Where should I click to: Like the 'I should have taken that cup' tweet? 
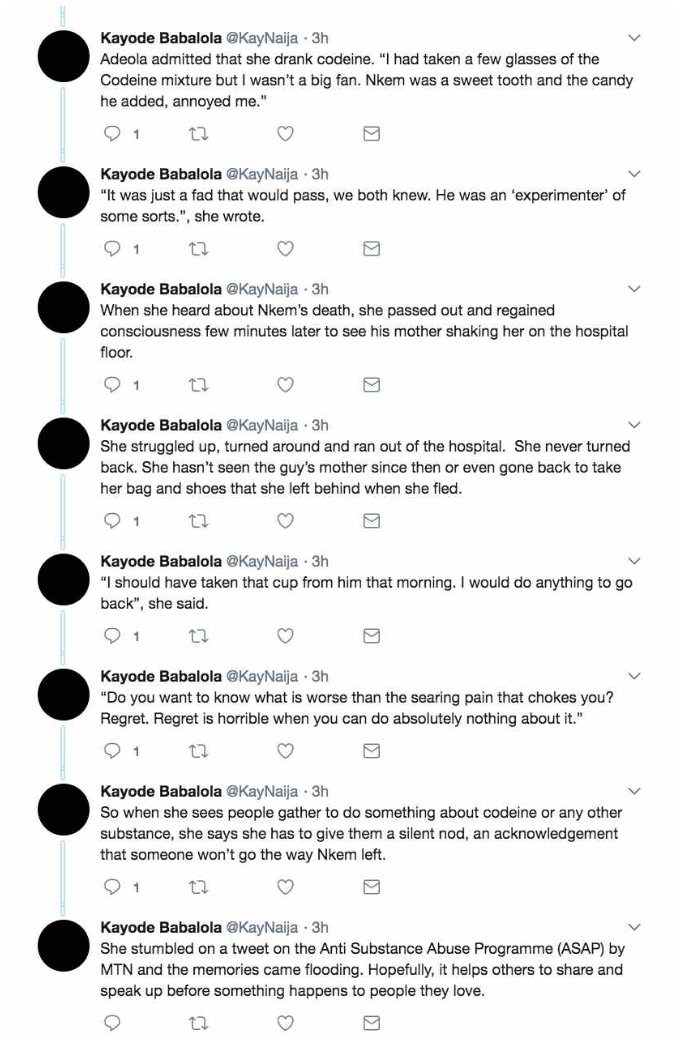point(285,636)
